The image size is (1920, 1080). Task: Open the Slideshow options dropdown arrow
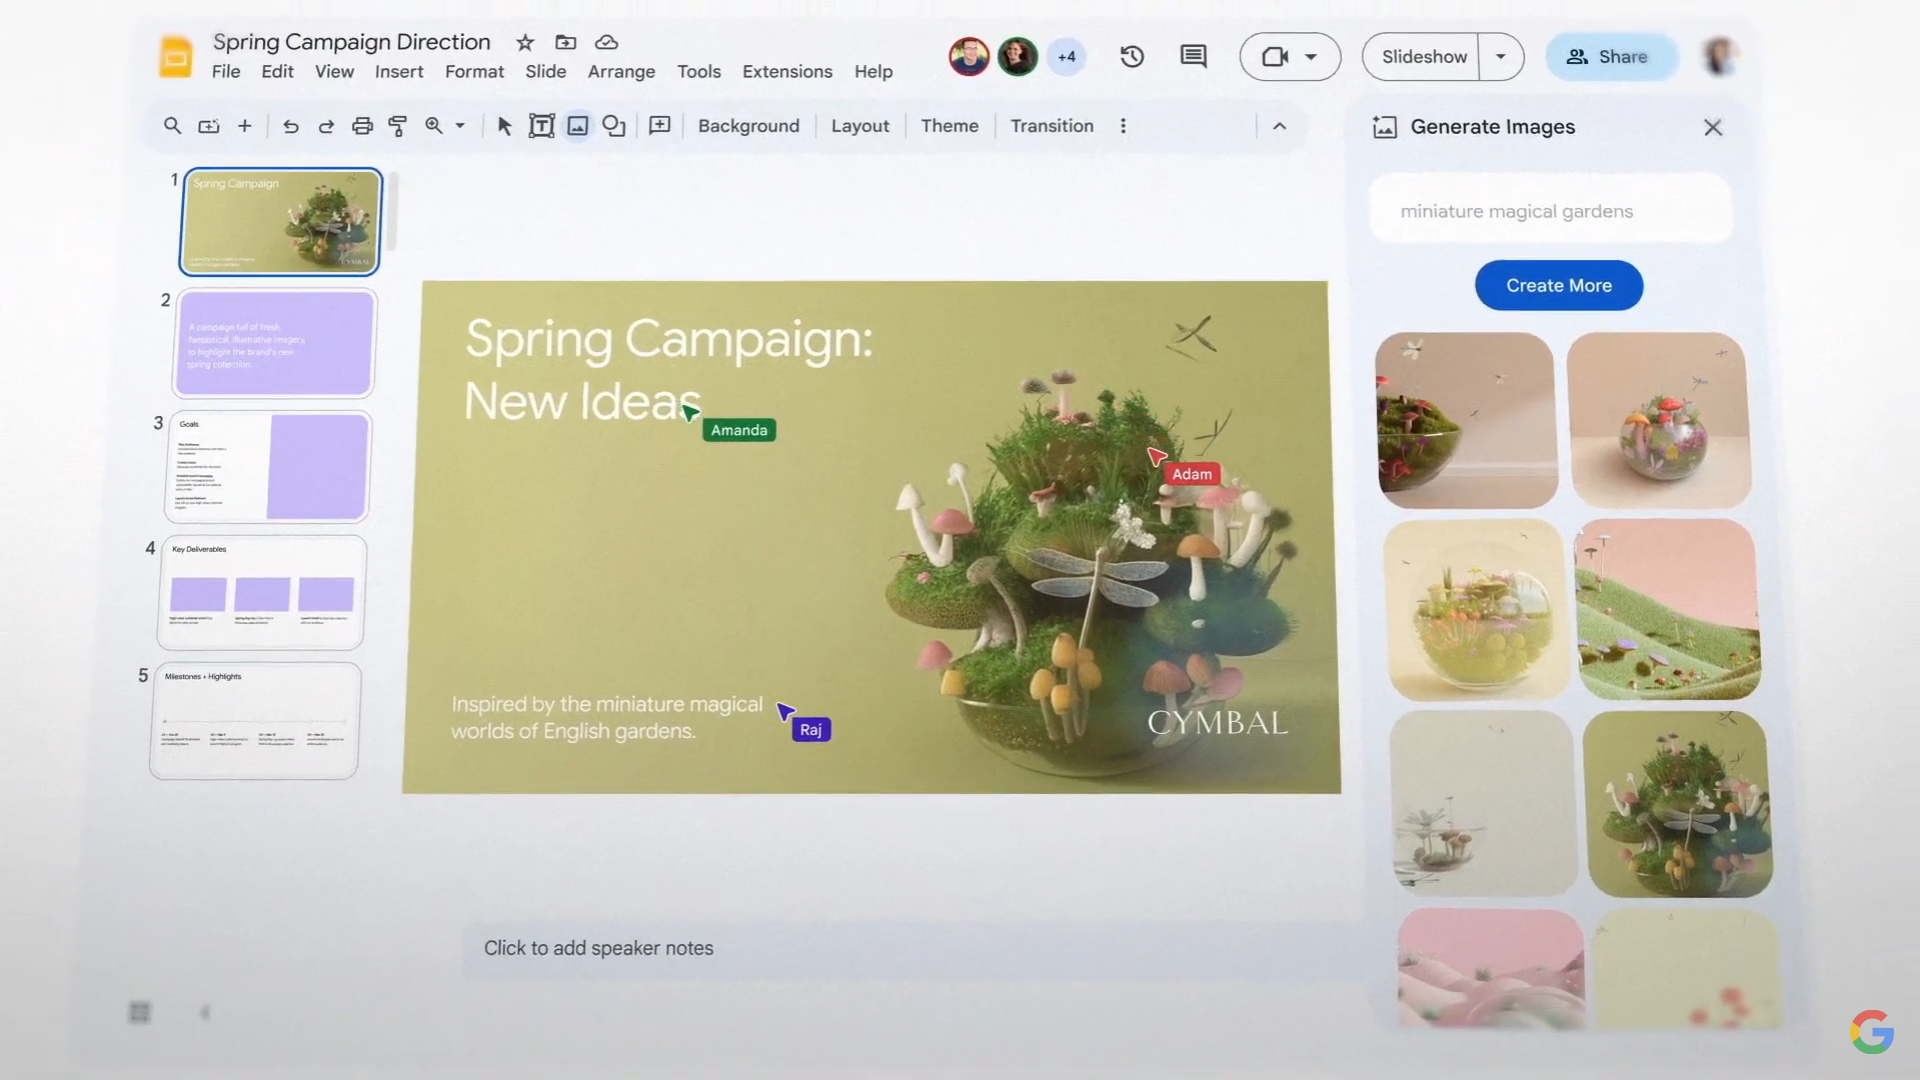tap(1501, 57)
